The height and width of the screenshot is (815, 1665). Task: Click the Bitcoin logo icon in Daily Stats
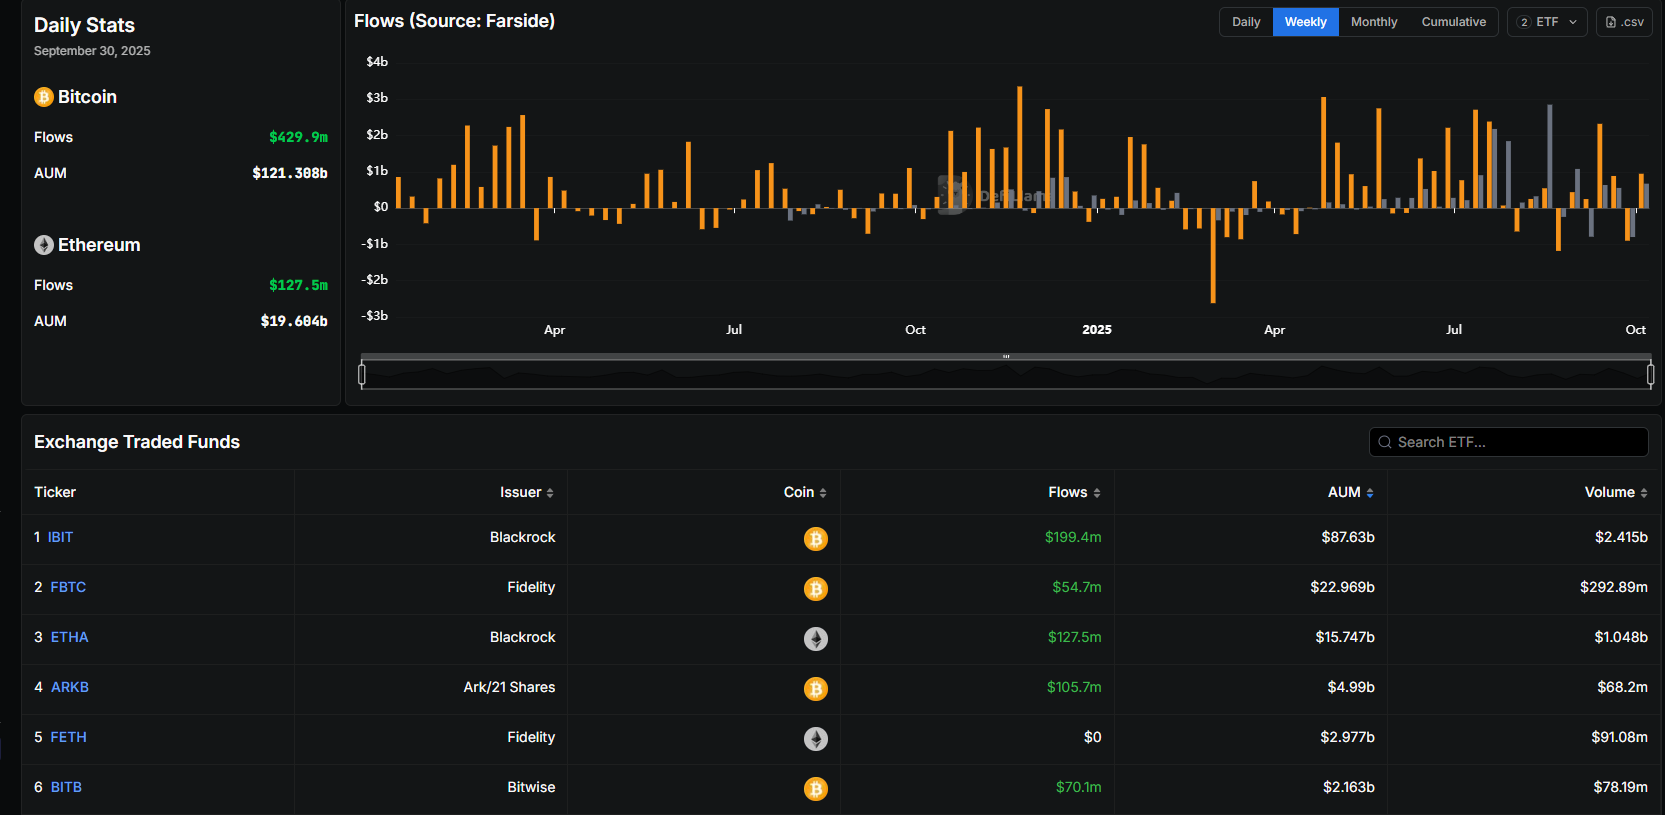[x=43, y=97]
